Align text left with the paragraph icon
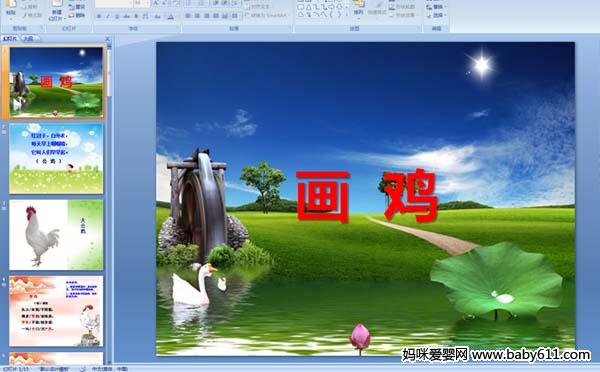The width and height of the screenshot is (600, 372). pyautogui.click(x=188, y=16)
